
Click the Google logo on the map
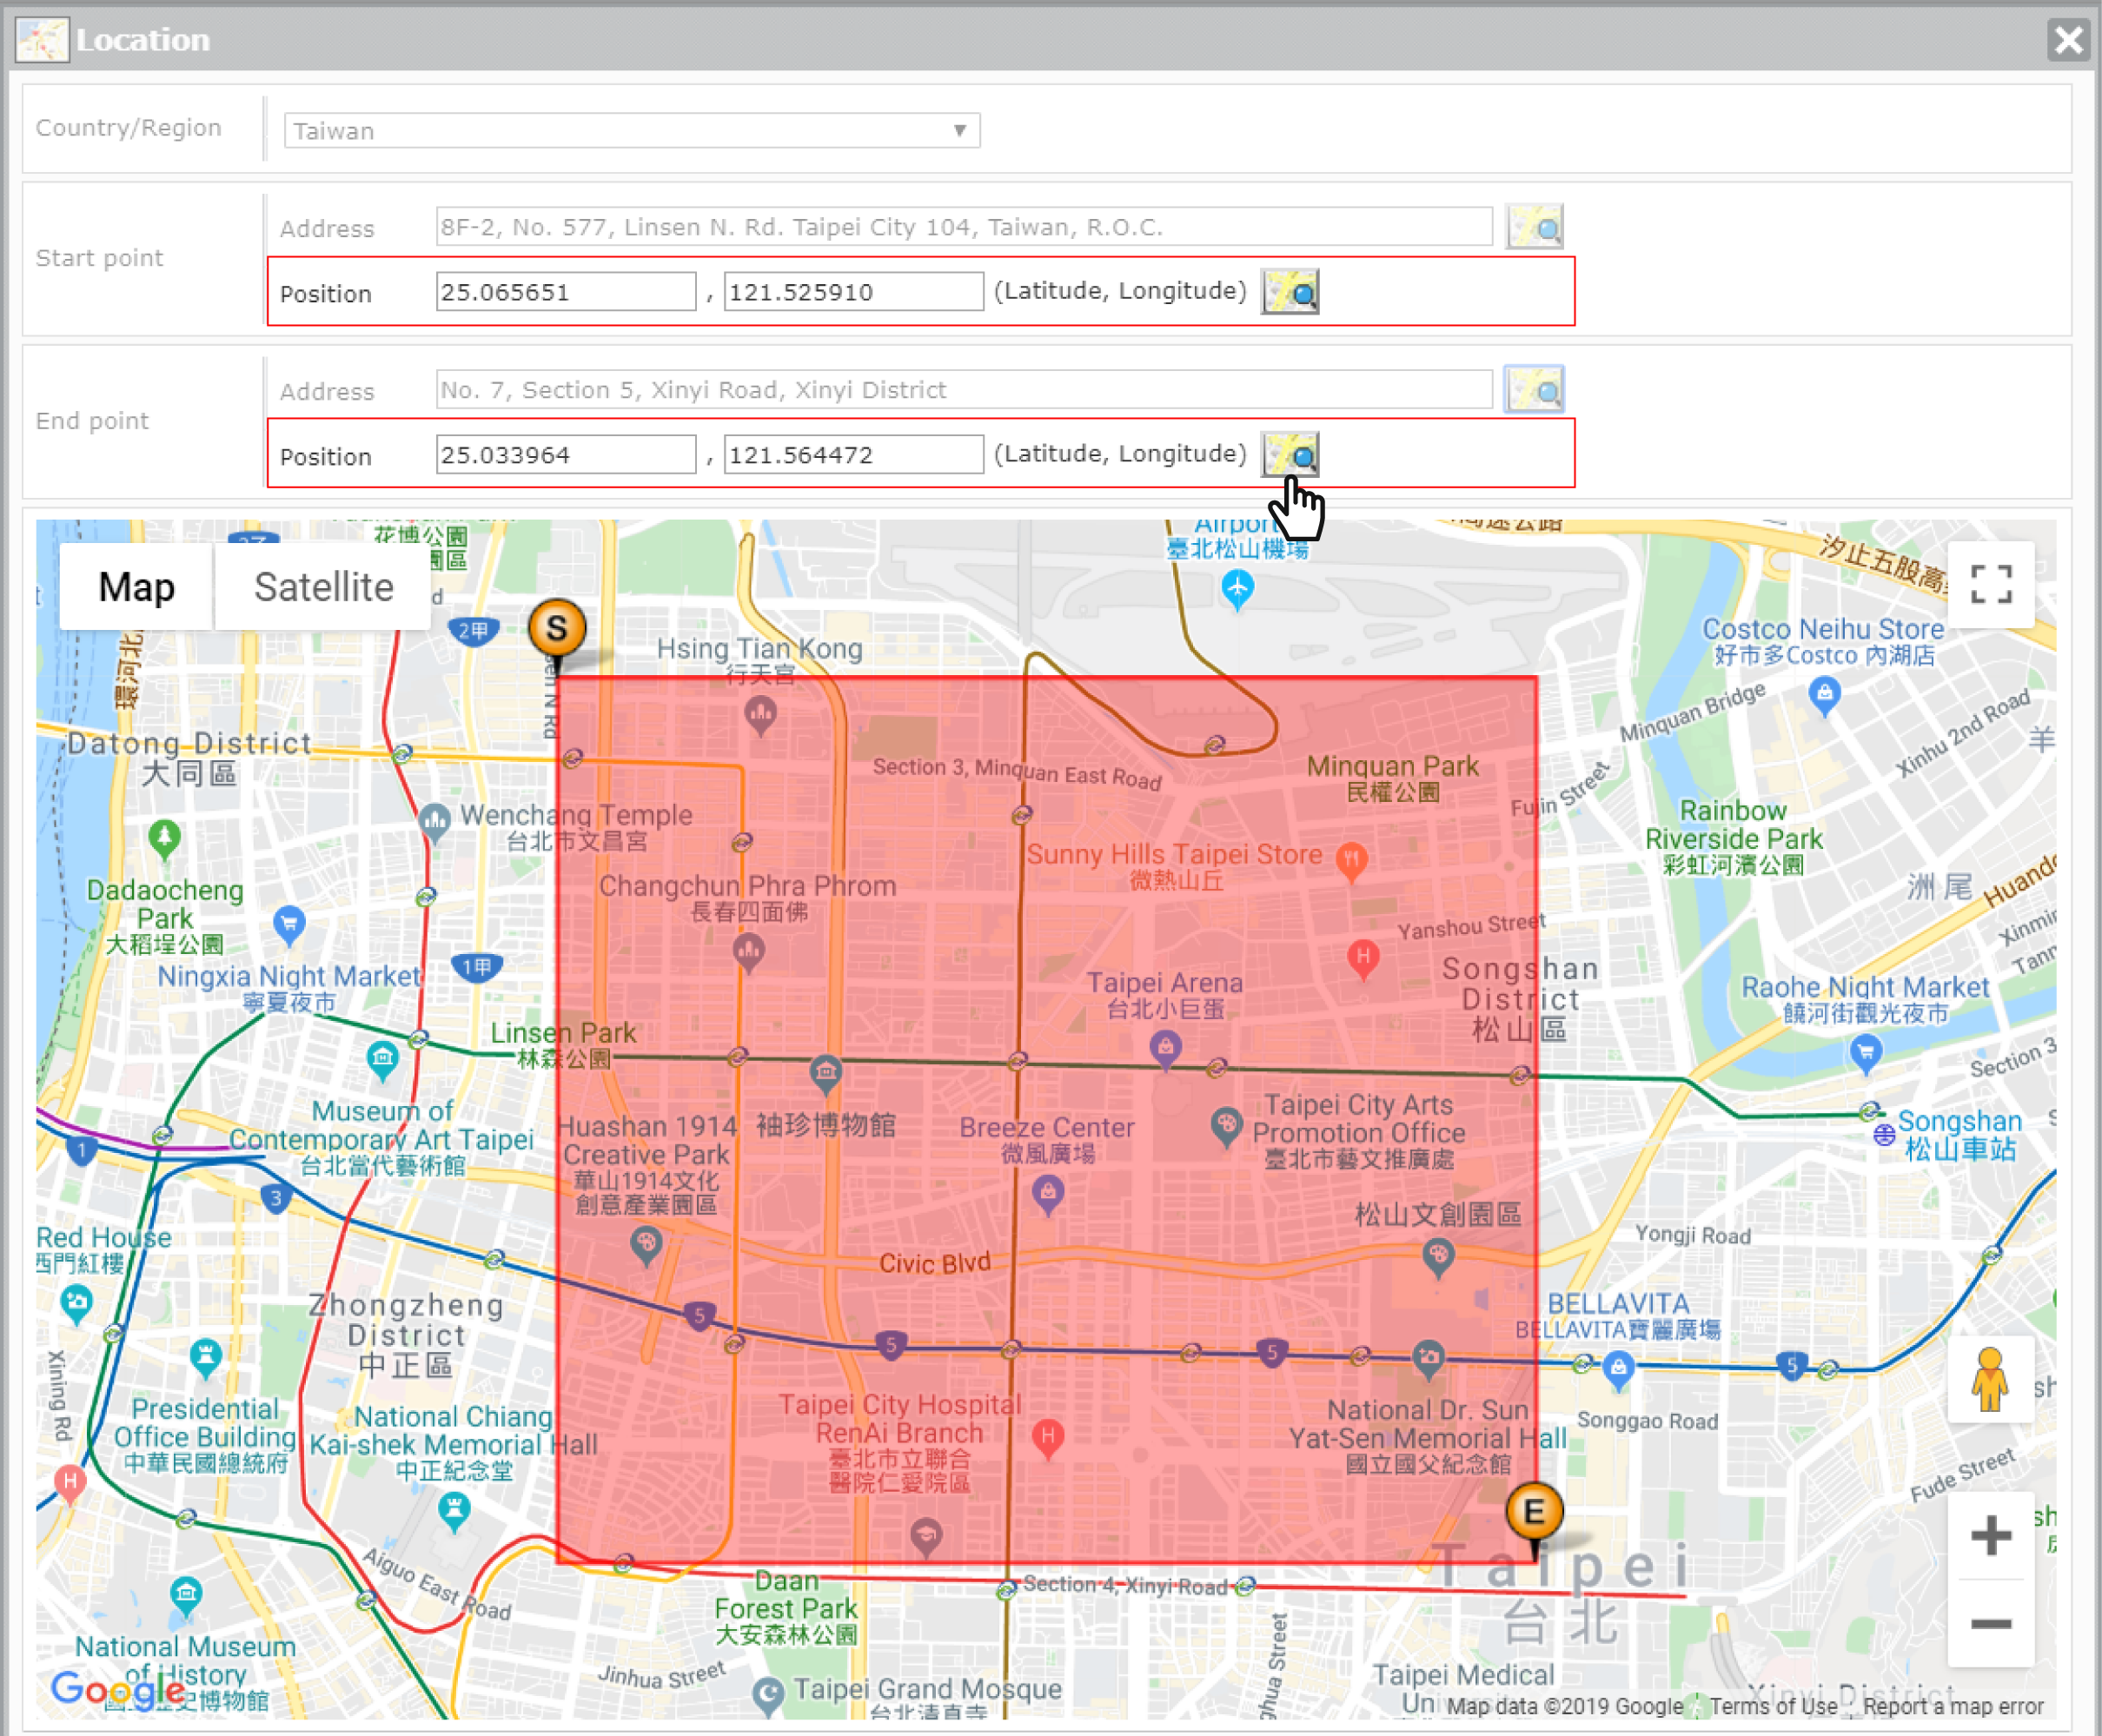point(118,1690)
